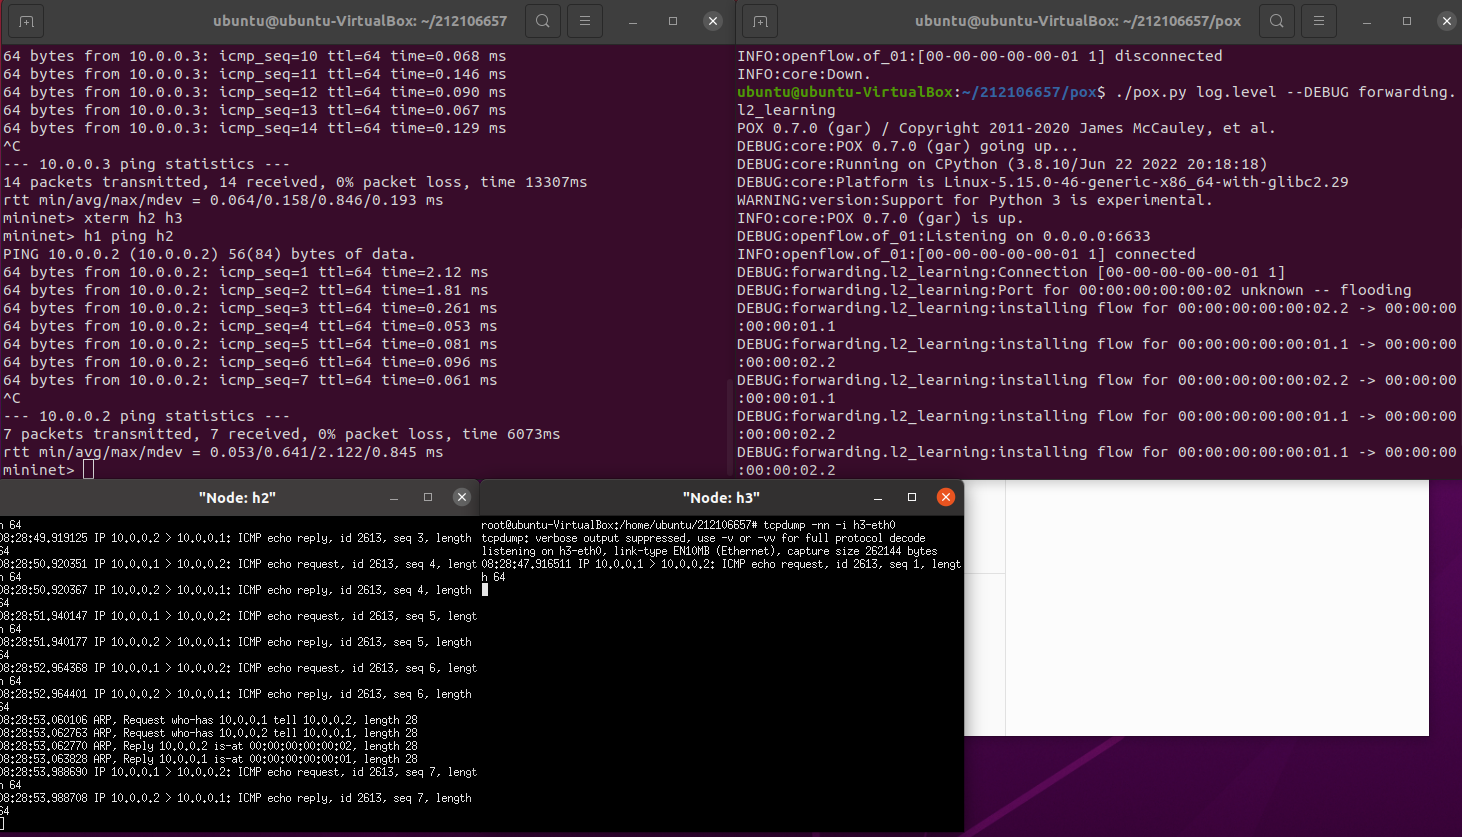Click search icon in mininet terminal header

[x=543, y=21]
